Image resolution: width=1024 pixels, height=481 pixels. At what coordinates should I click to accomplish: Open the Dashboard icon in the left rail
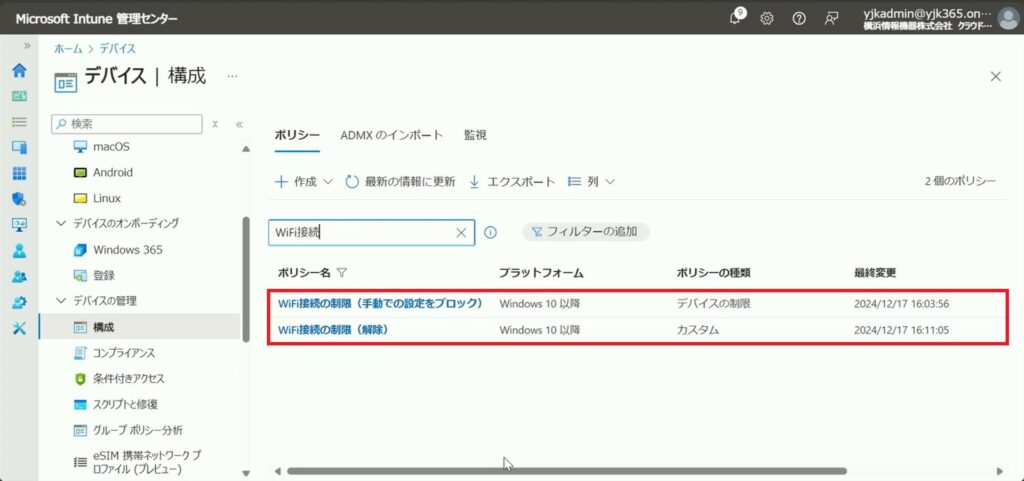pyautogui.click(x=20, y=96)
